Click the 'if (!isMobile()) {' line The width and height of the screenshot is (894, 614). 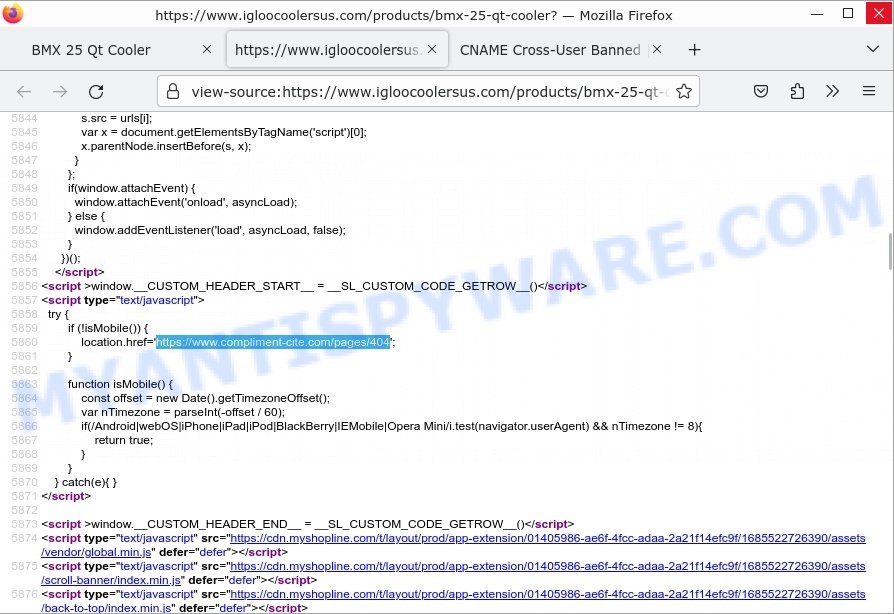click(108, 328)
